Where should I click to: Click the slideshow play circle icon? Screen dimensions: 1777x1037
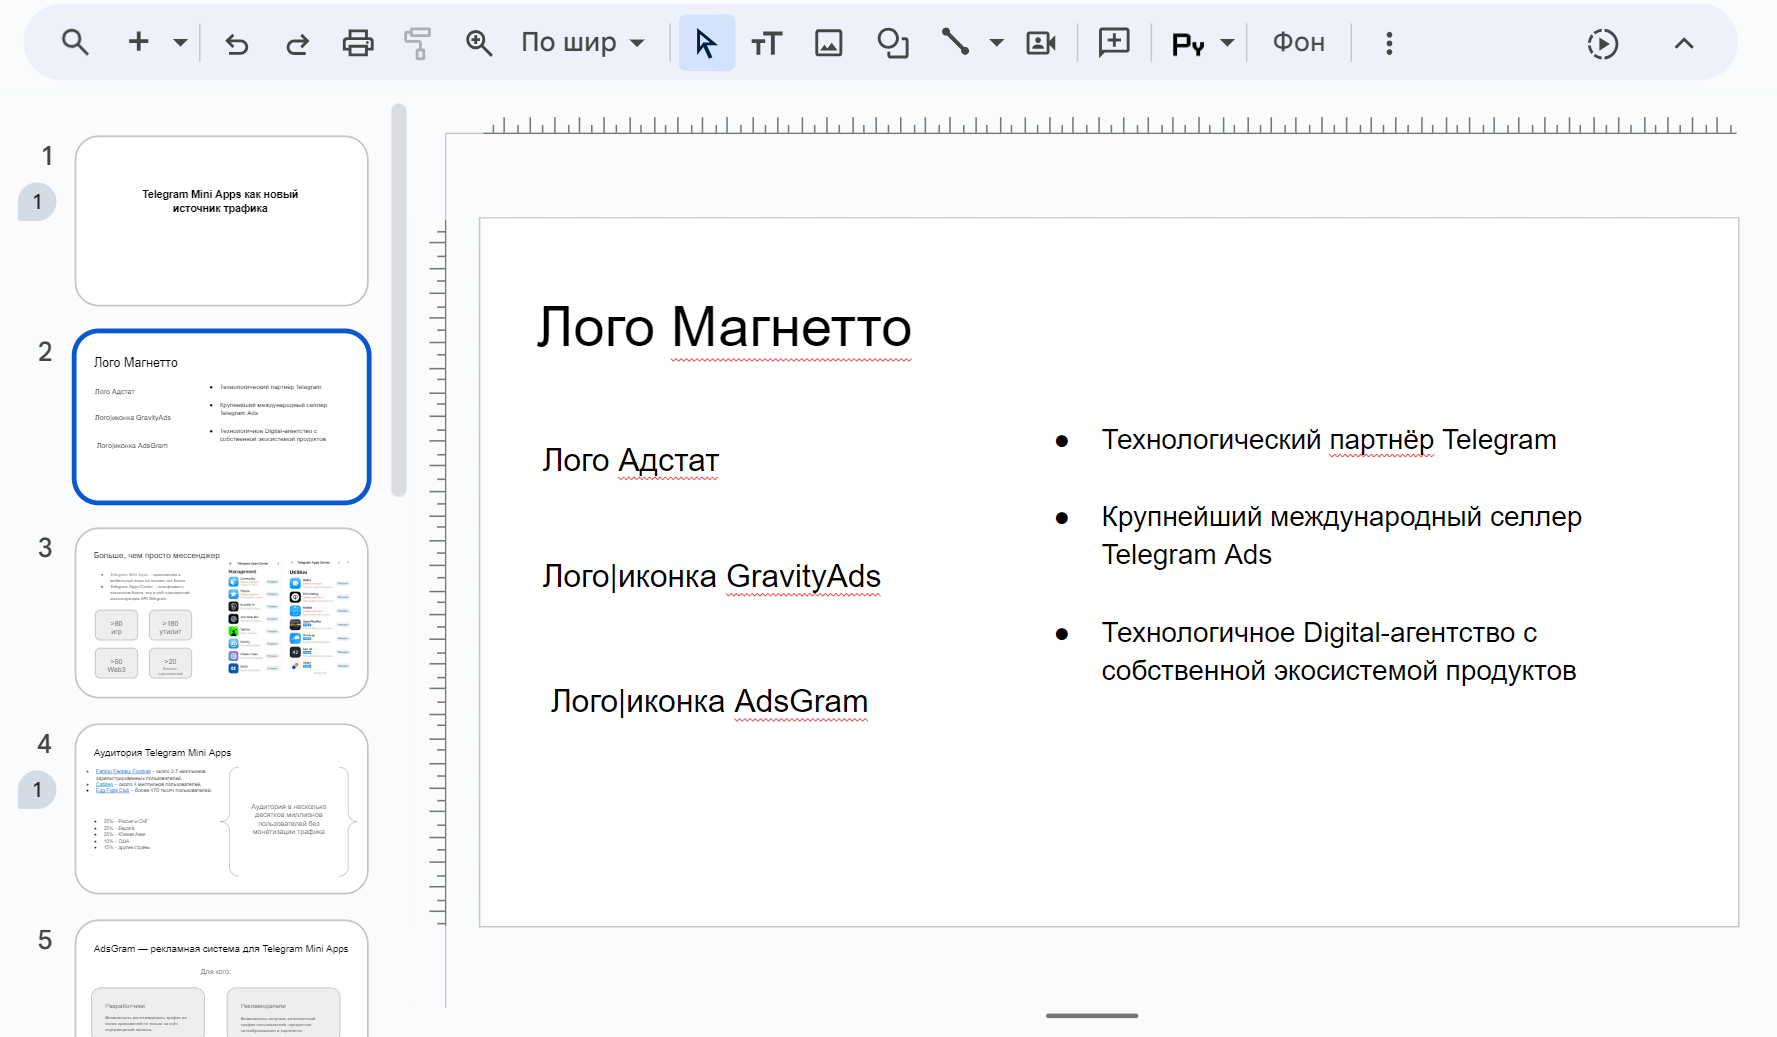[1603, 44]
